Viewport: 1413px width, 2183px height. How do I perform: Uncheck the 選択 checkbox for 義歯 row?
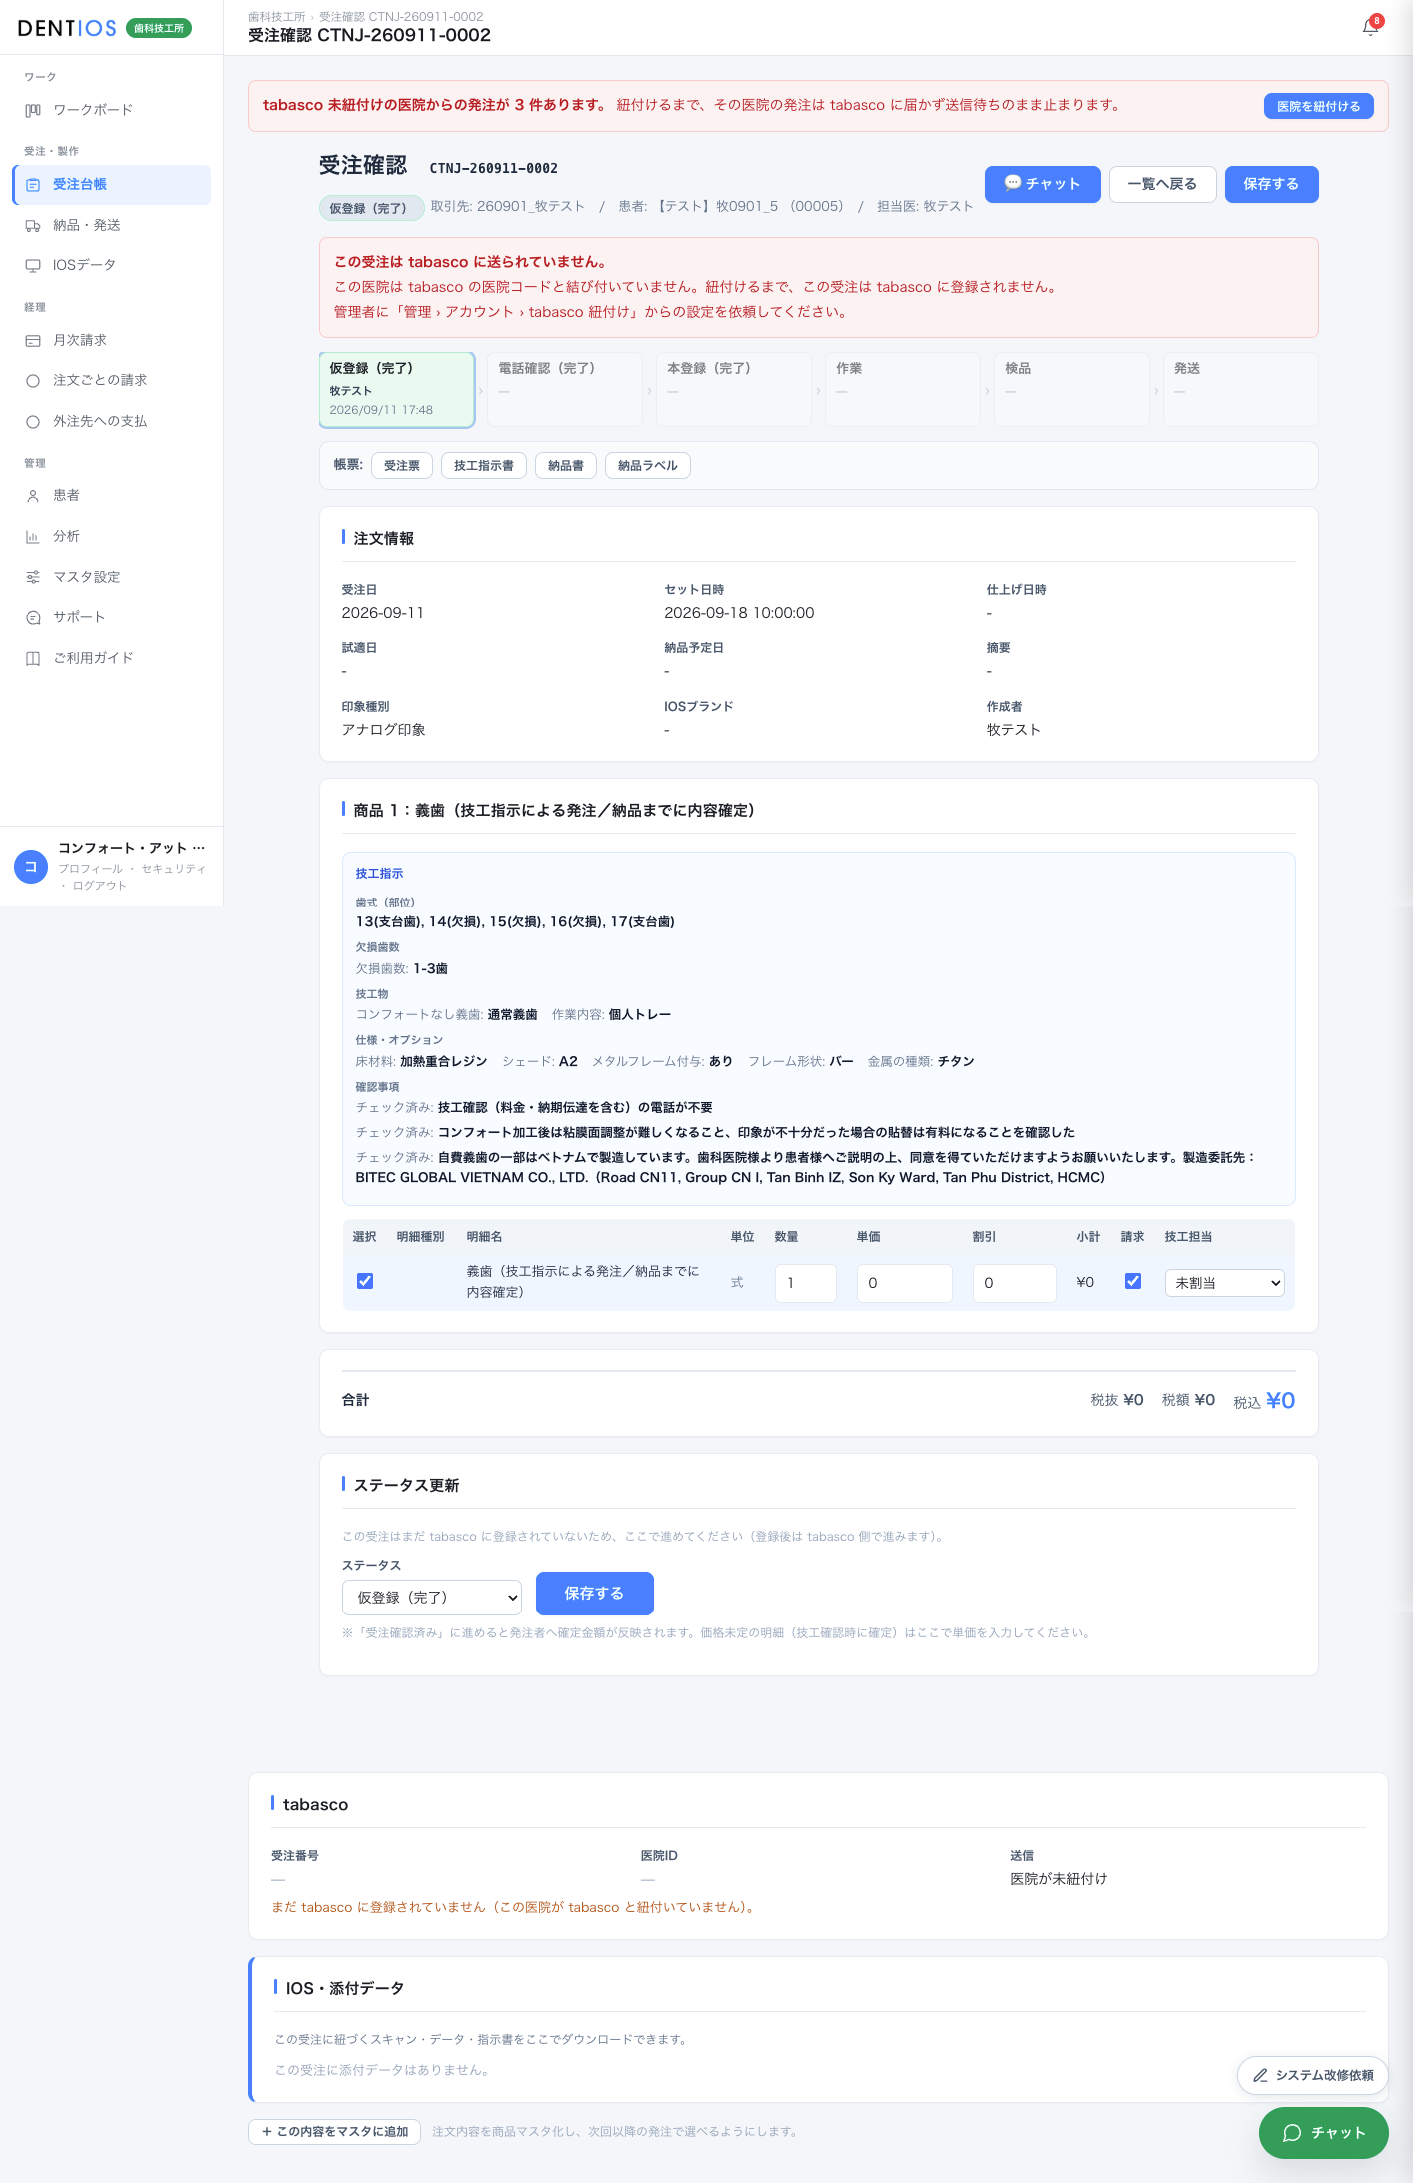pyautogui.click(x=365, y=1281)
